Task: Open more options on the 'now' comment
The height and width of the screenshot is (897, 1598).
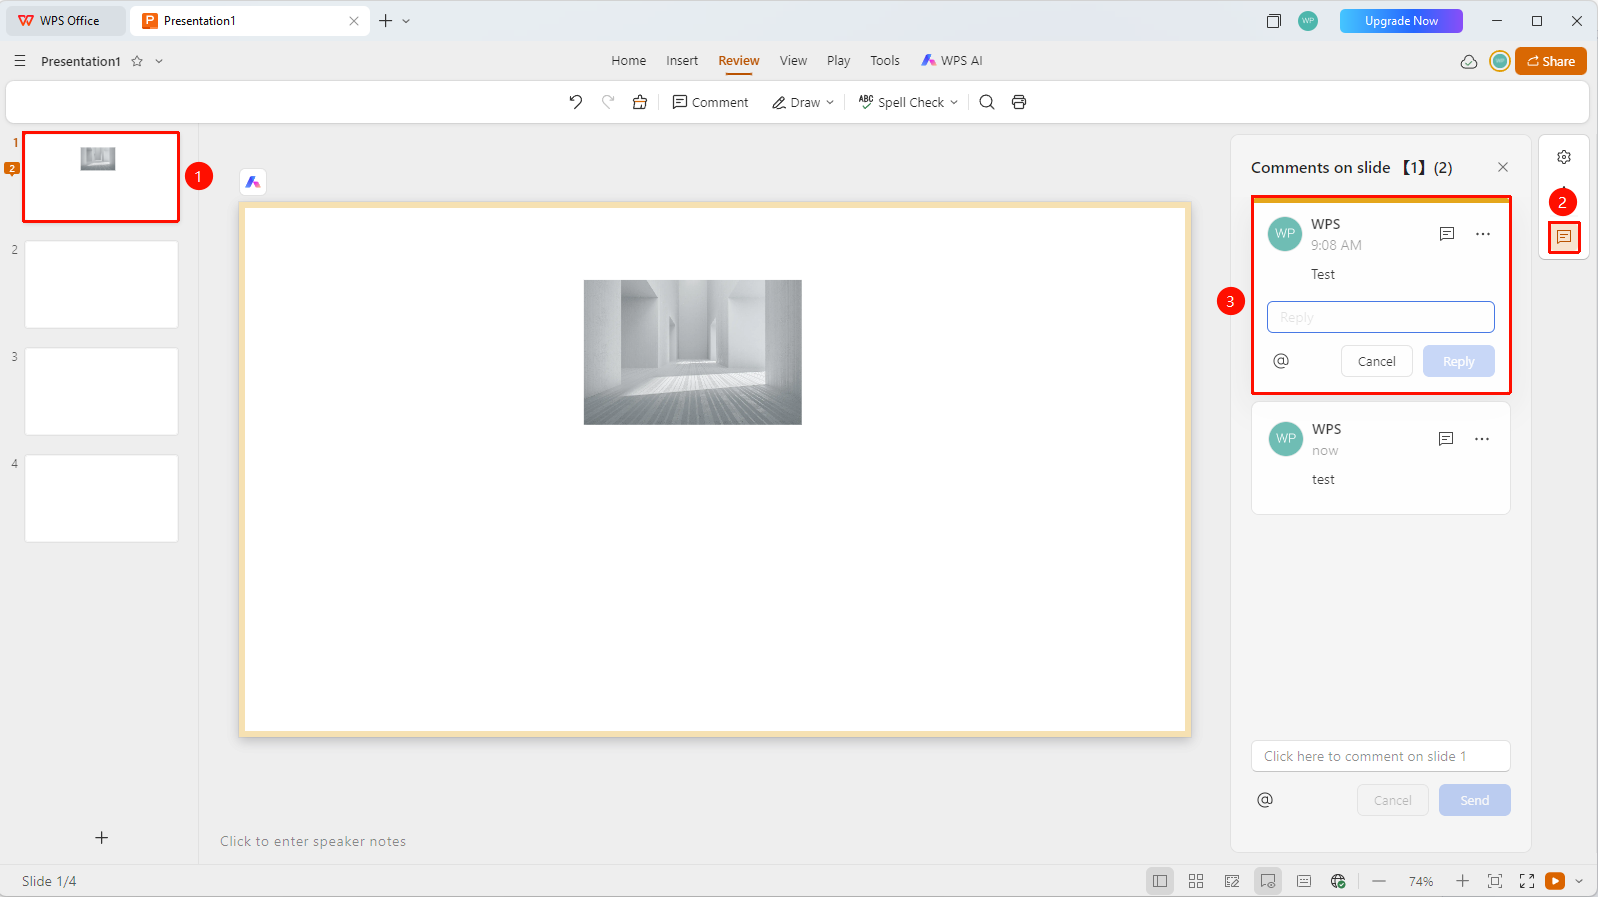Action: [1482, 439]
